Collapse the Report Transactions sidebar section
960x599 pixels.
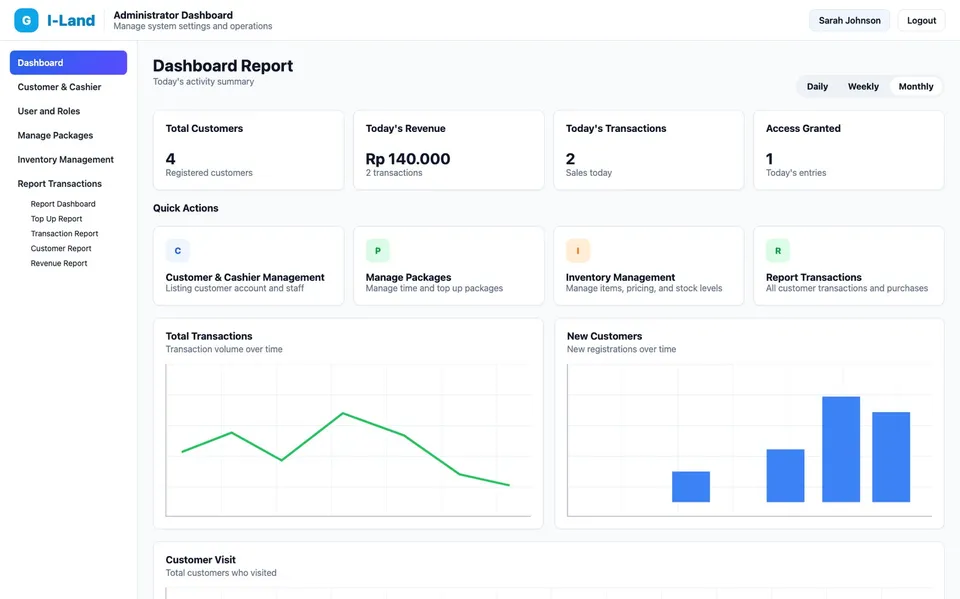coord(69,184)
